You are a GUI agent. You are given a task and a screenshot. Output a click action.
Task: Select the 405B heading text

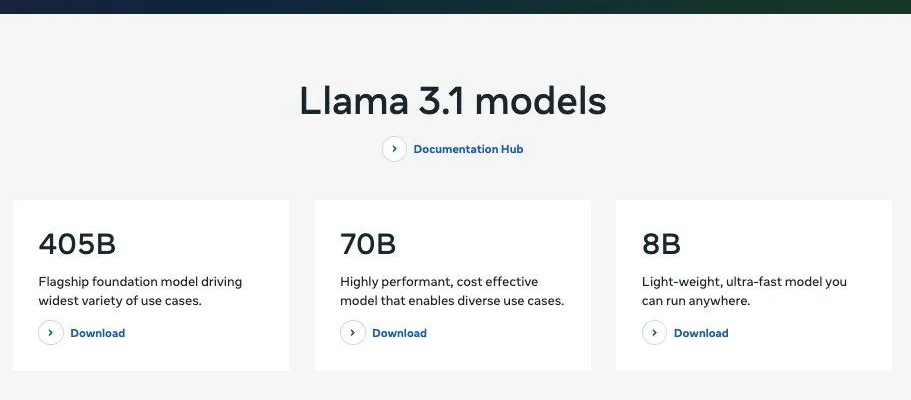pos(77,244)
